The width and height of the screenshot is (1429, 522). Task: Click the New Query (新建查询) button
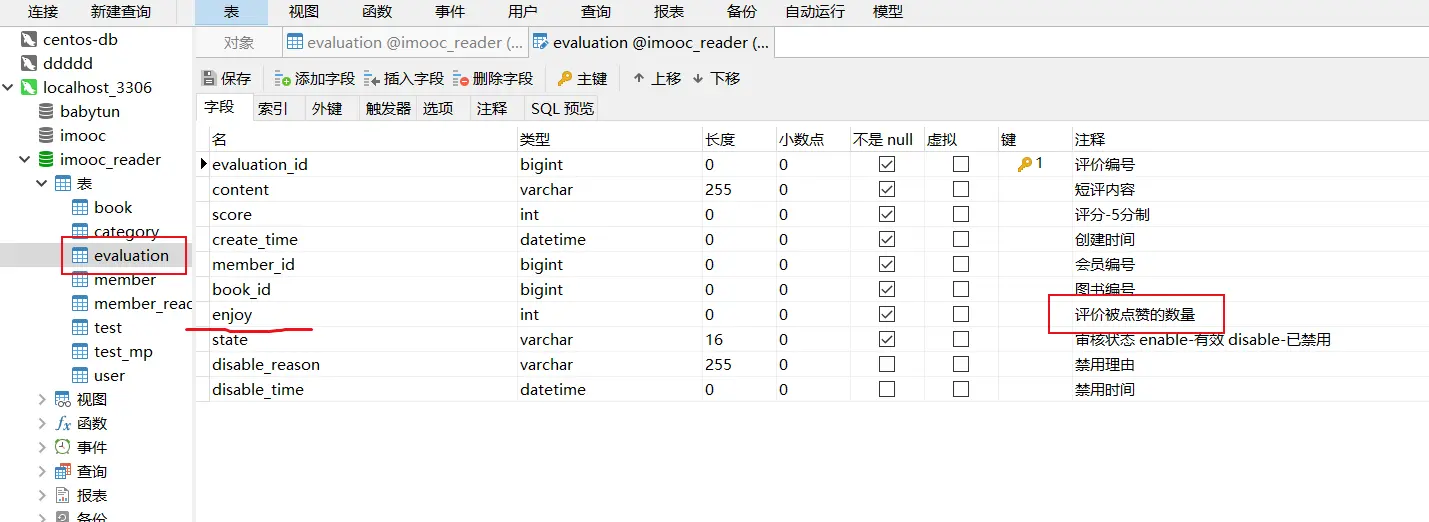point(121,12)
